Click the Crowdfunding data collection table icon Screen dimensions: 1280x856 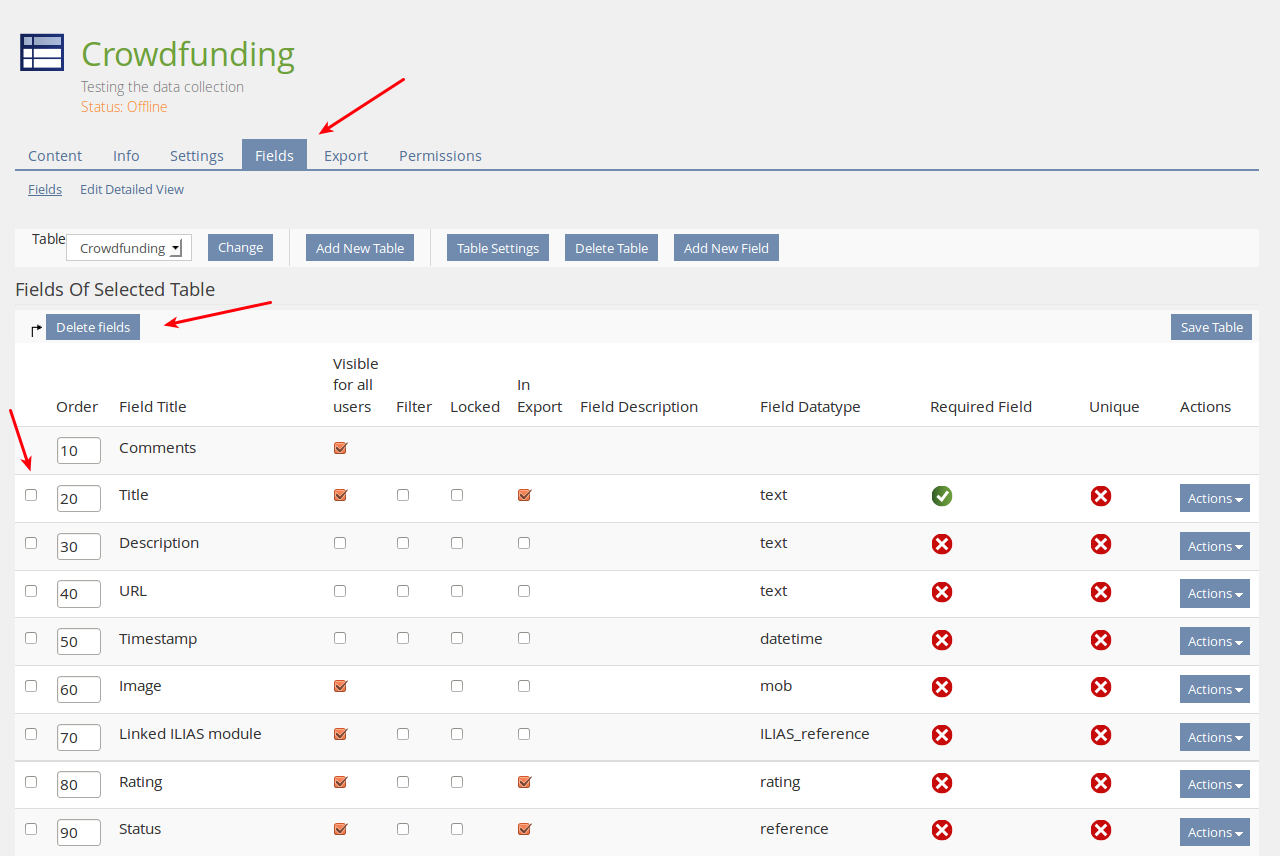[42, 53]
